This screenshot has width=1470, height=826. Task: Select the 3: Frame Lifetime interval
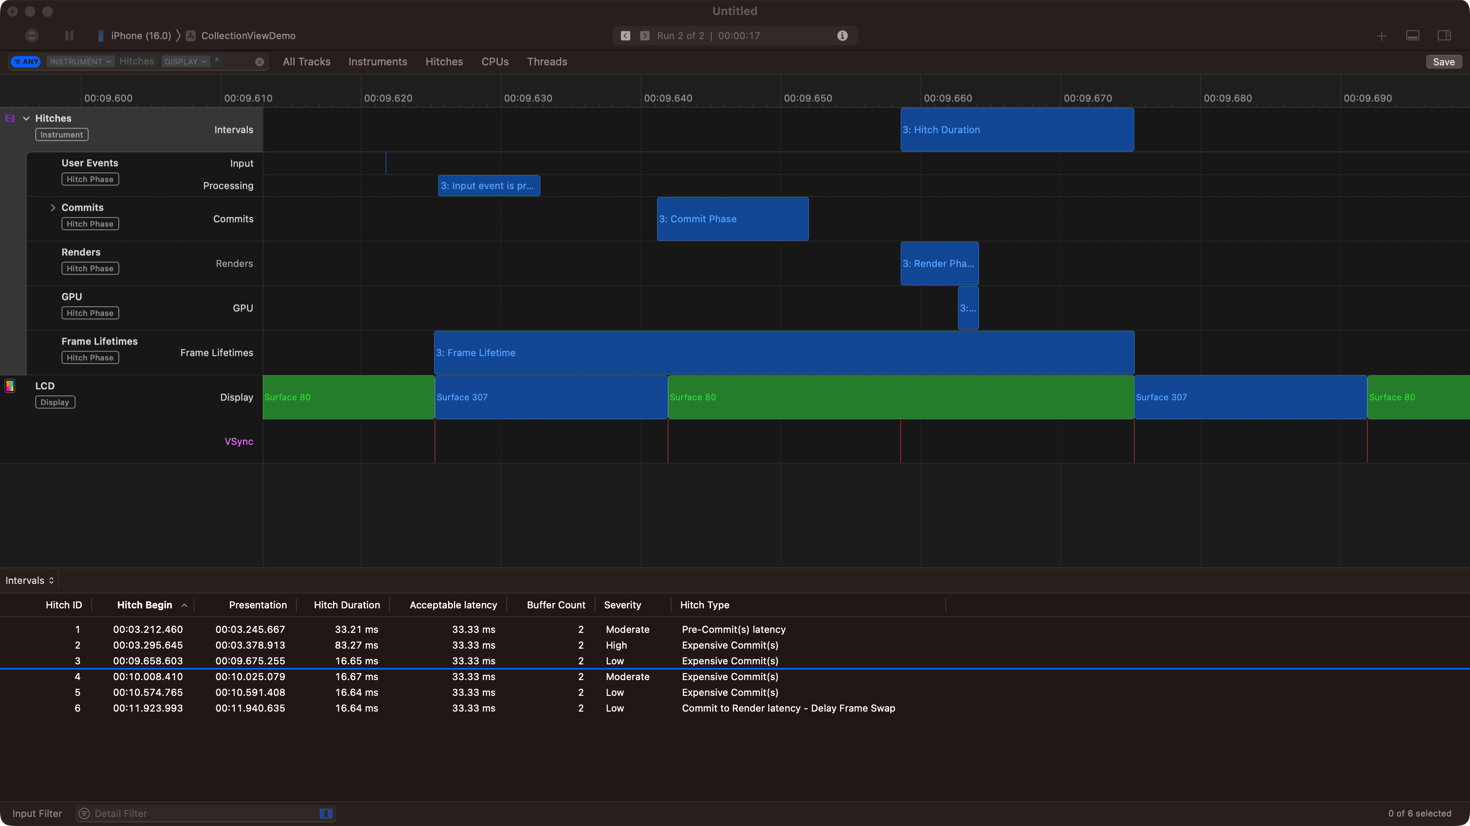click(x=784, y=353)
